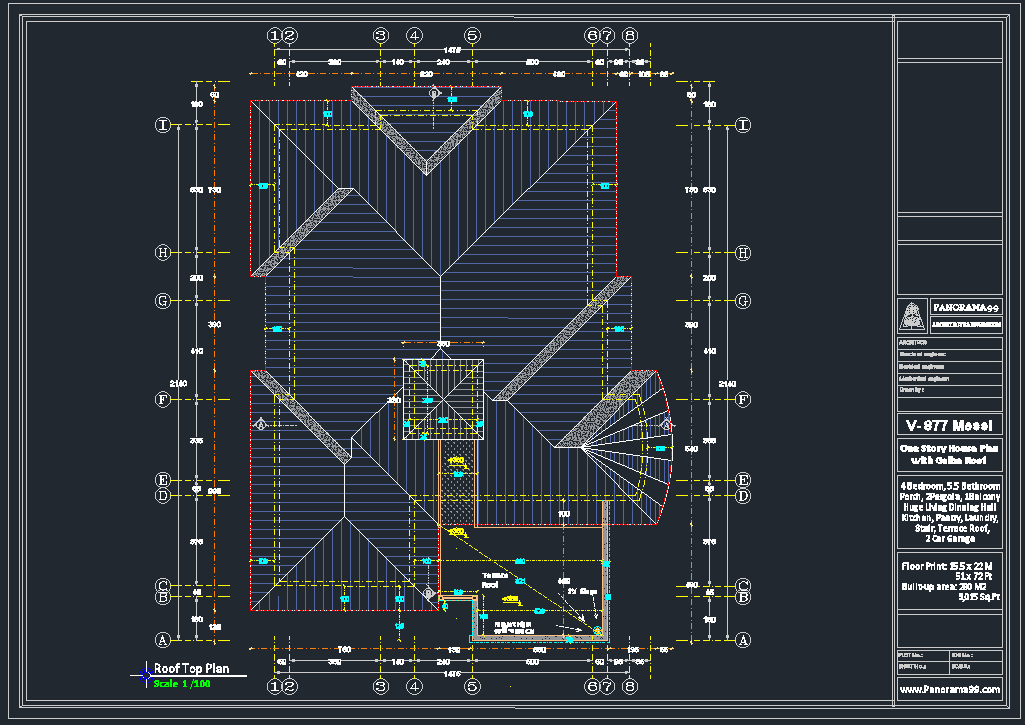Click grid bubble F on the right side
Image resolution: width=1025 pixels, height=725 pixels.
pyautogui.click(x=743, y=399)
